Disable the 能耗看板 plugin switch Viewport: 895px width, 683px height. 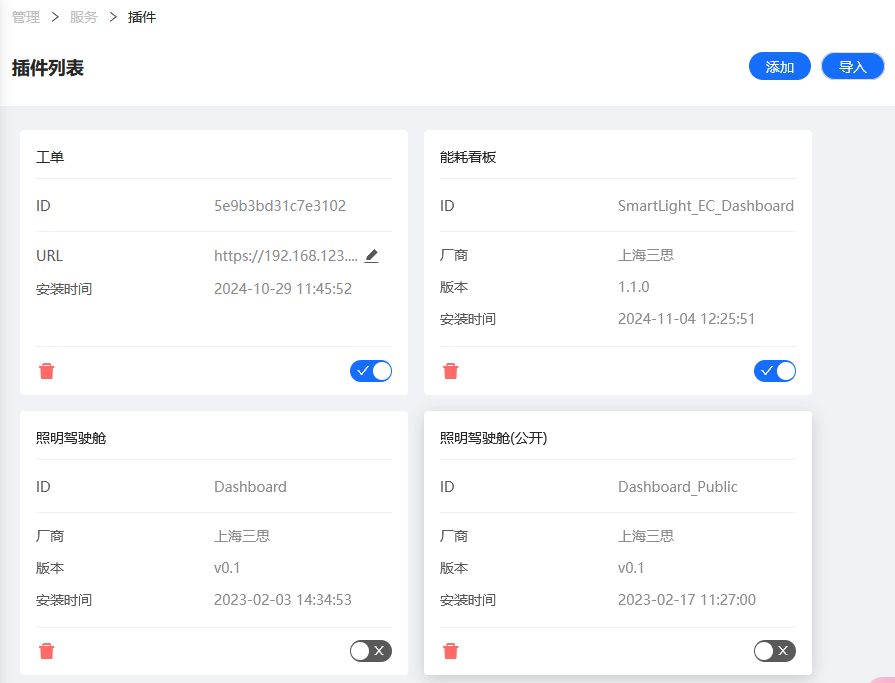775,371
